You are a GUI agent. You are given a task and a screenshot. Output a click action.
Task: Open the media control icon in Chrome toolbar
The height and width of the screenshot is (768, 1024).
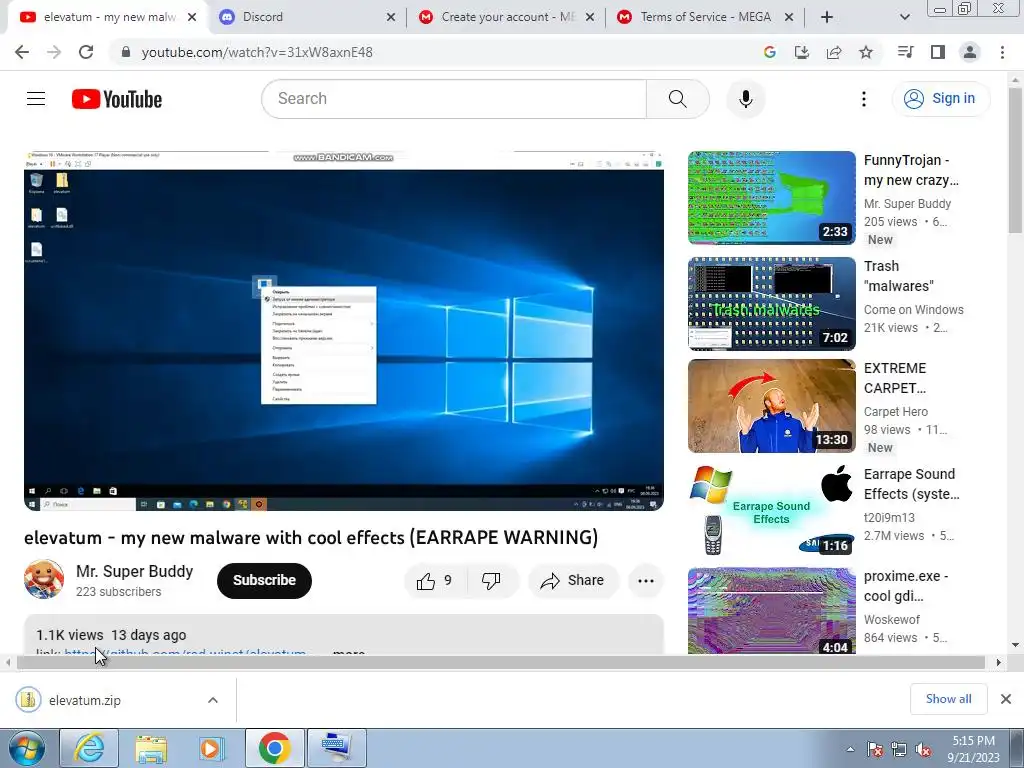coord(905,52)
